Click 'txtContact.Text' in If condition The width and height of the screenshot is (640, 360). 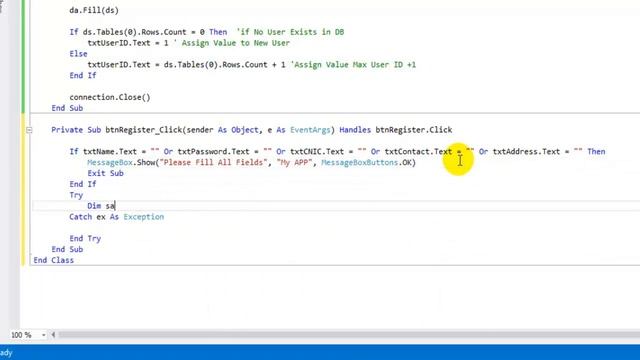tap(418, 151)
